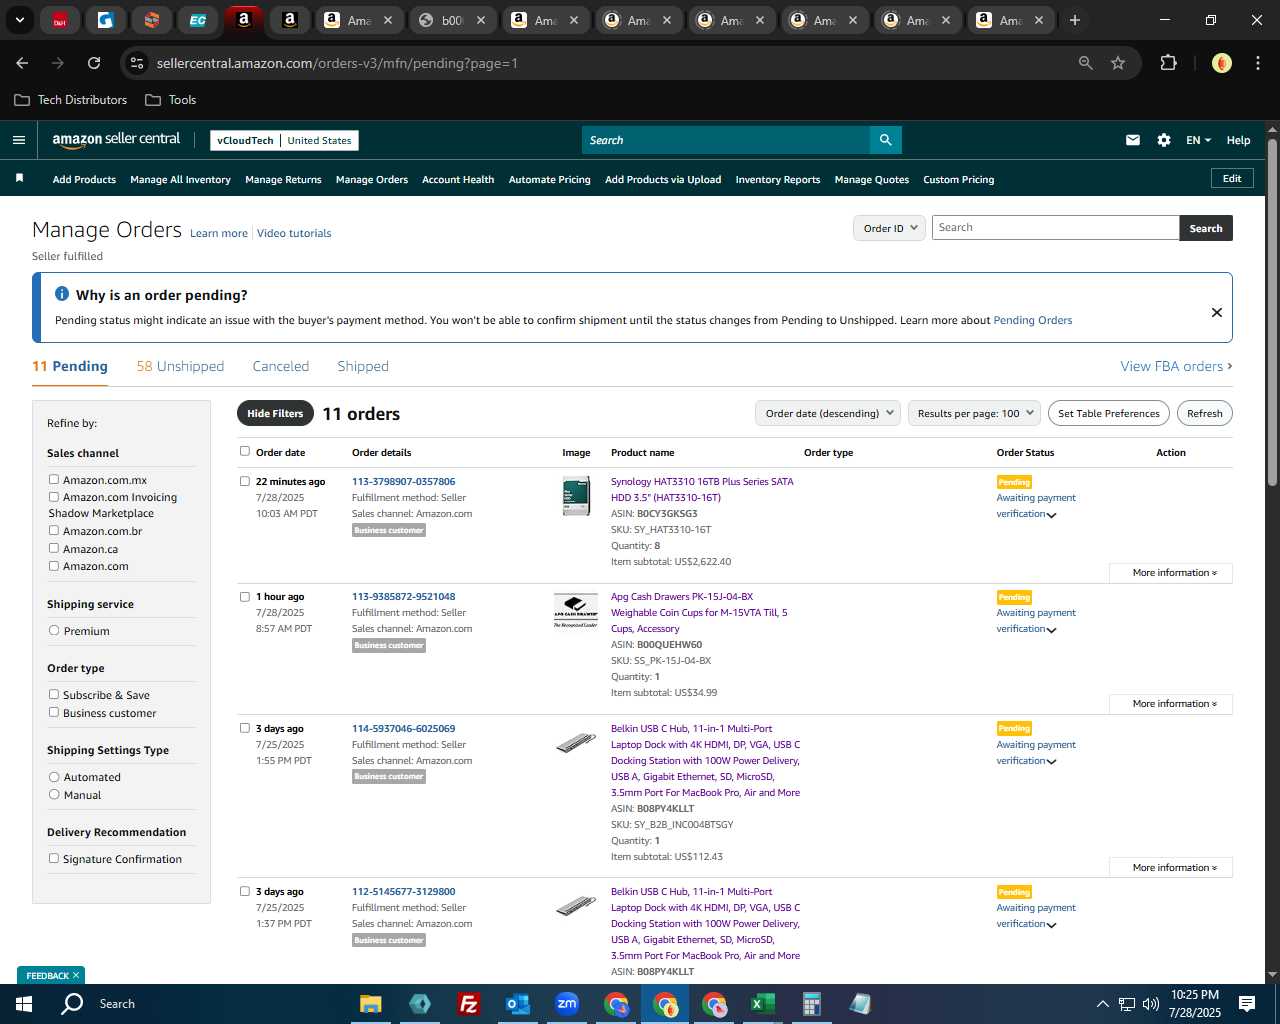Check the Amazon.com.mx sales channel filter
1280x1024 pixels.
[54, 479]
